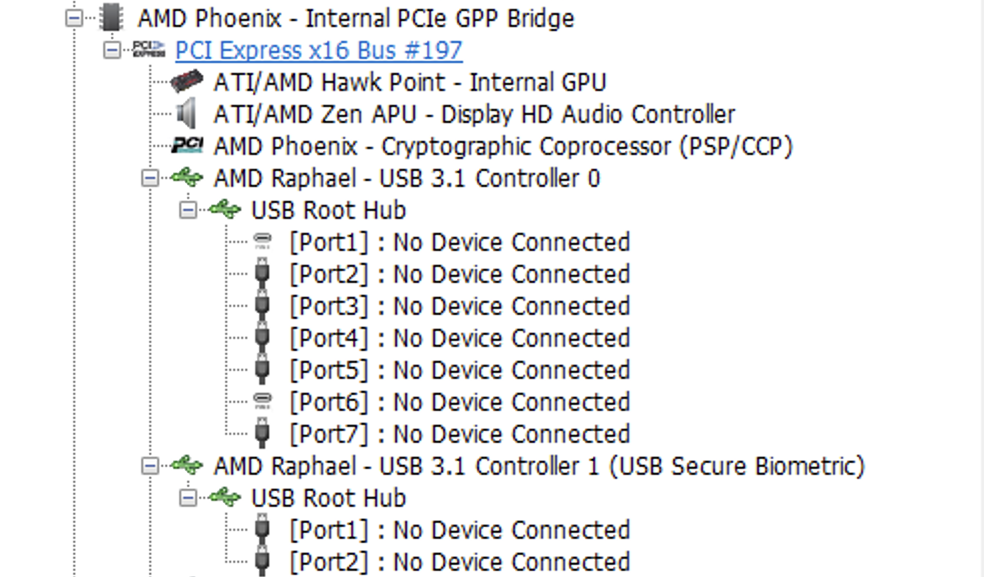Collapse AMD Raphael USB 3.1 Controller 0
Image resolution: width=984 pixels, height=577 pixels.
pyautogui.click(x=149, y=178)
